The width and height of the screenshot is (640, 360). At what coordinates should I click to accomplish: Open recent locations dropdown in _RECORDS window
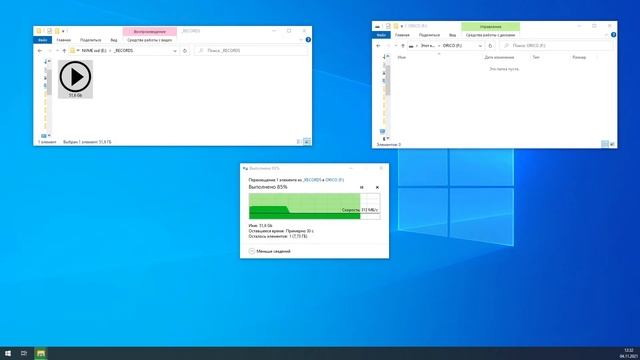pyautogui.click(x=57, y=51)
